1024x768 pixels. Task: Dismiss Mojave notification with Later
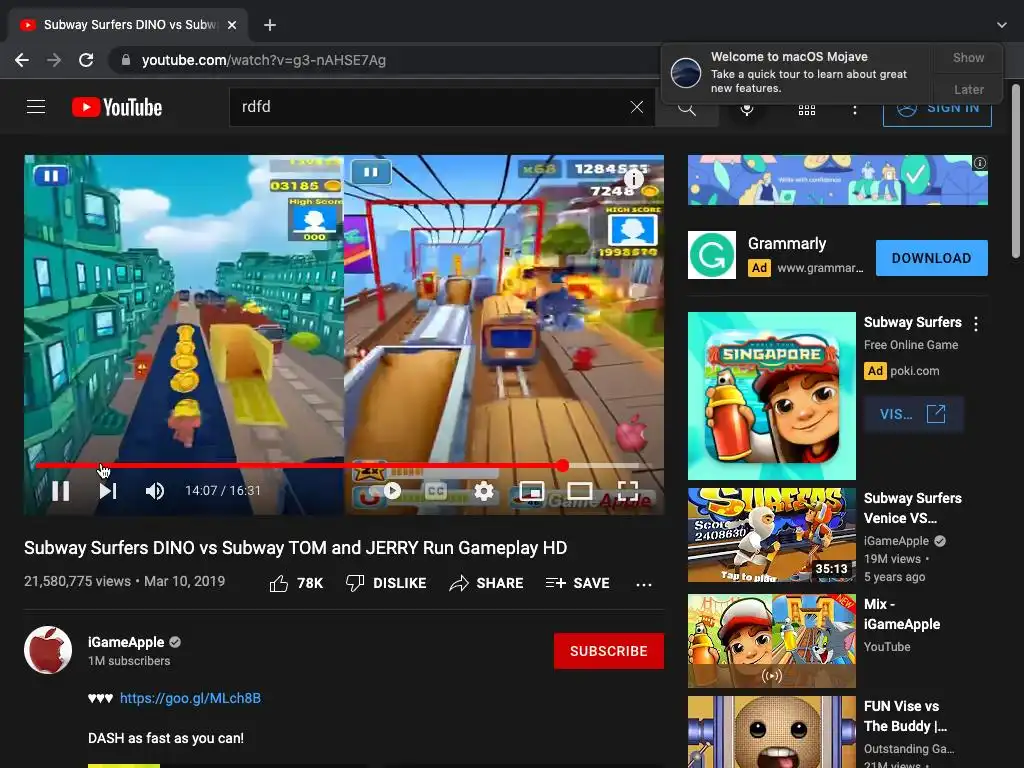click(968, 89)
